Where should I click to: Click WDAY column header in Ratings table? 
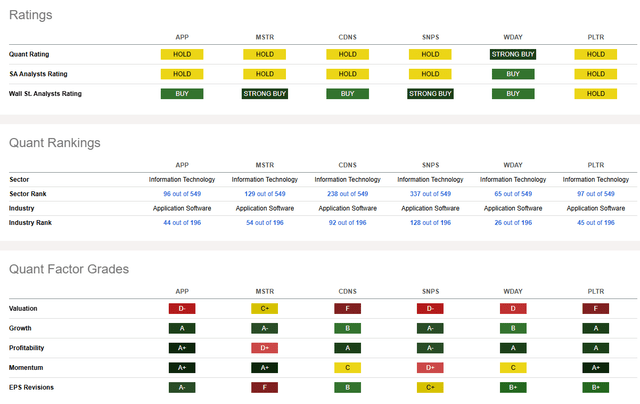point(513,37)
